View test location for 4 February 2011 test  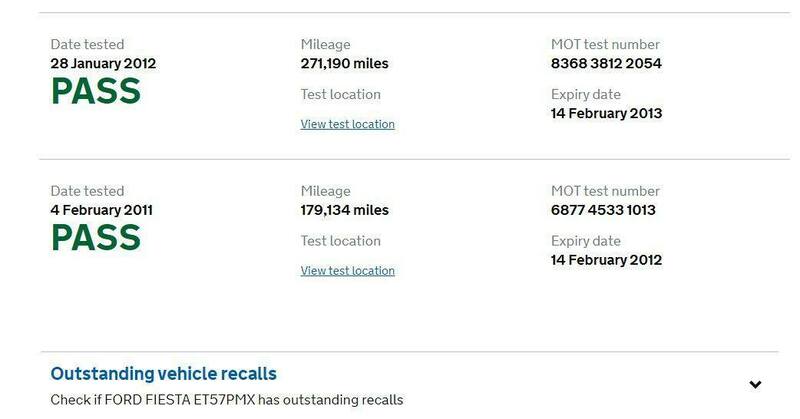[x=347, y=270]
